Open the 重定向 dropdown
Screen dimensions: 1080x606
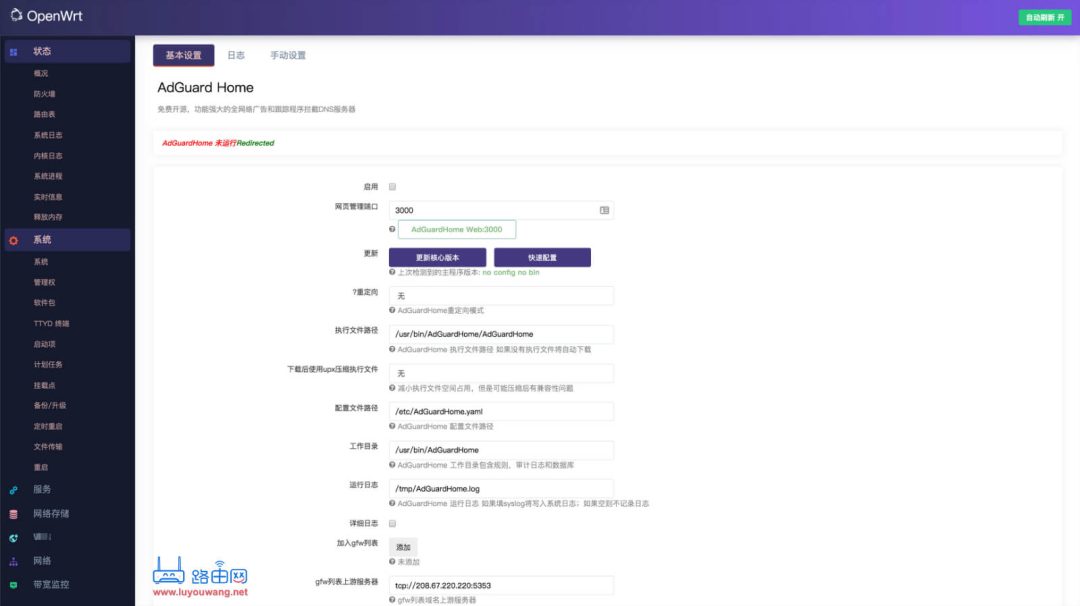pyautogui.click(x=501, y=295)
